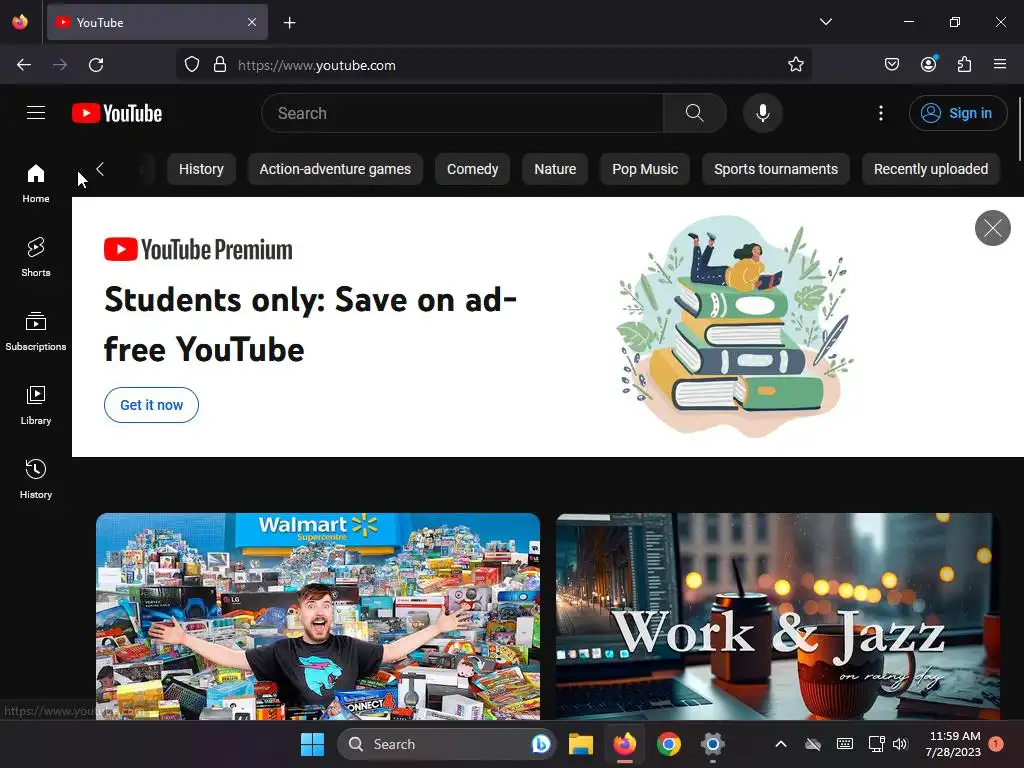The image size is (1024, 768).
Task: Open the list all tabs dropdown
Action: point(825,22)
